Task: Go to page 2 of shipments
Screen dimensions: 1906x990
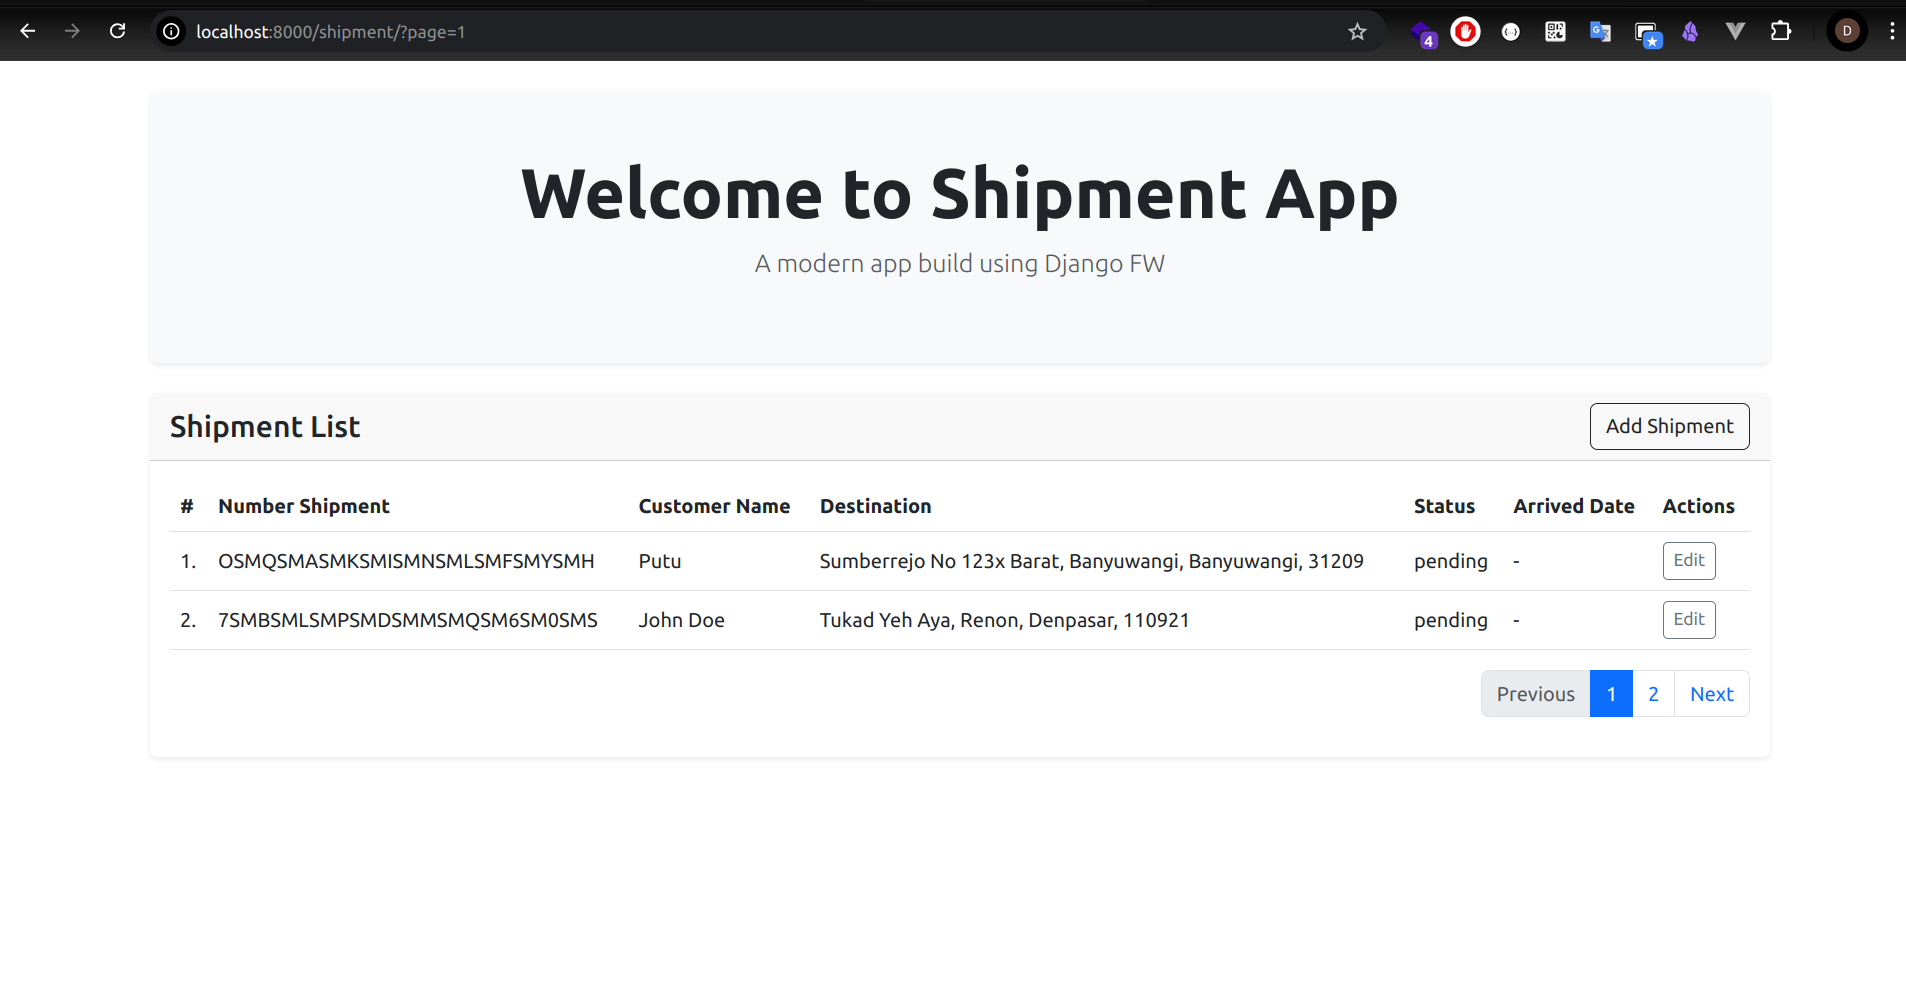Action: click(x=1652, y=693)
